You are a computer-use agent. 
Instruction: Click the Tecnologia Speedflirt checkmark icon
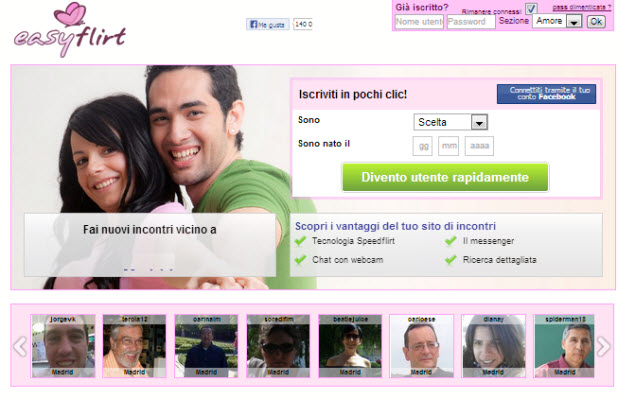(301, 241)
